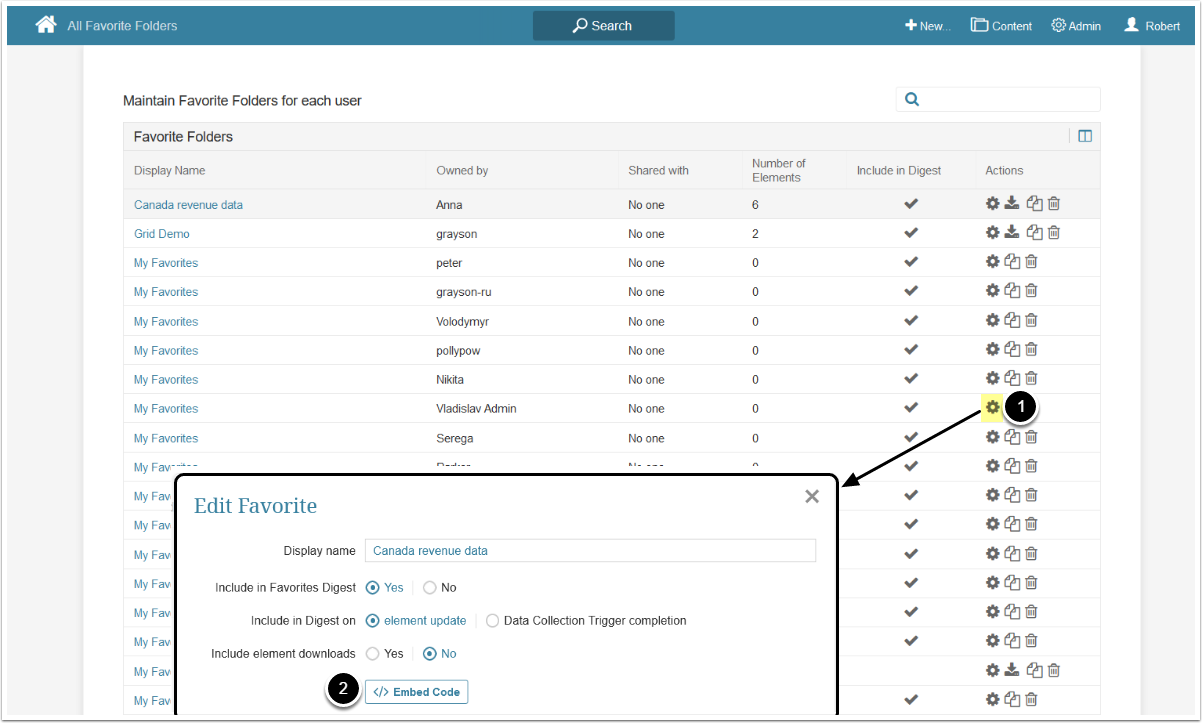
Task: Open the Content menu
Action: [x=1001, y=26]
